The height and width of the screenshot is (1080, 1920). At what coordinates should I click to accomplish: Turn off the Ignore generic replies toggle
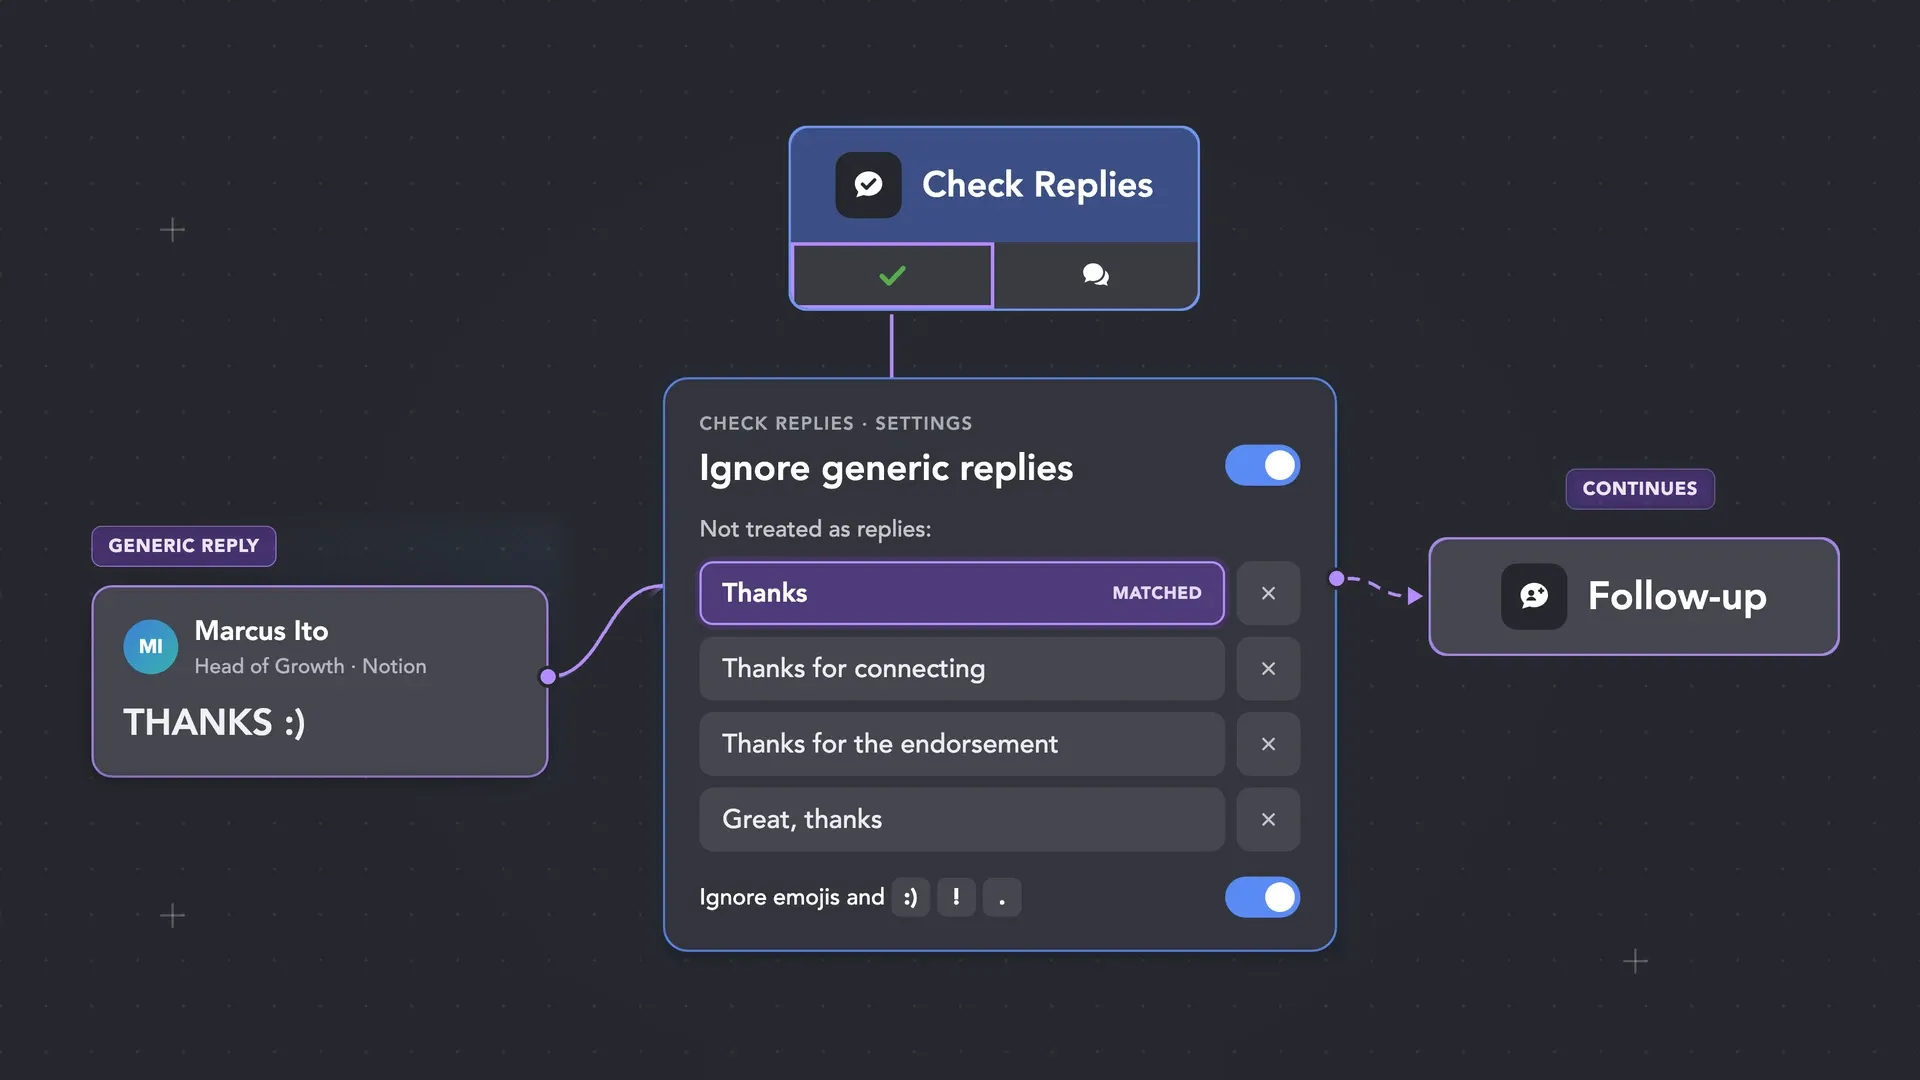[1262, 466]
